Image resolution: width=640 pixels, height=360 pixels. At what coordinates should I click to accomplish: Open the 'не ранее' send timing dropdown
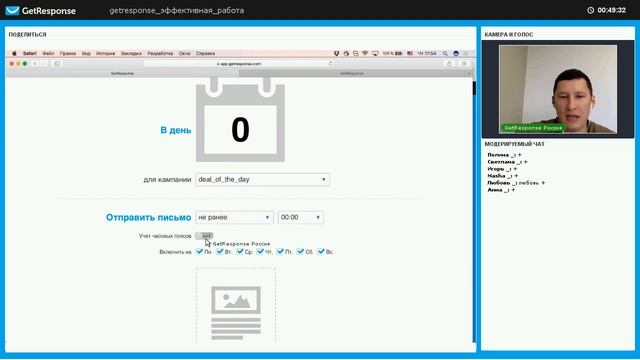click(x=234, y=218)
